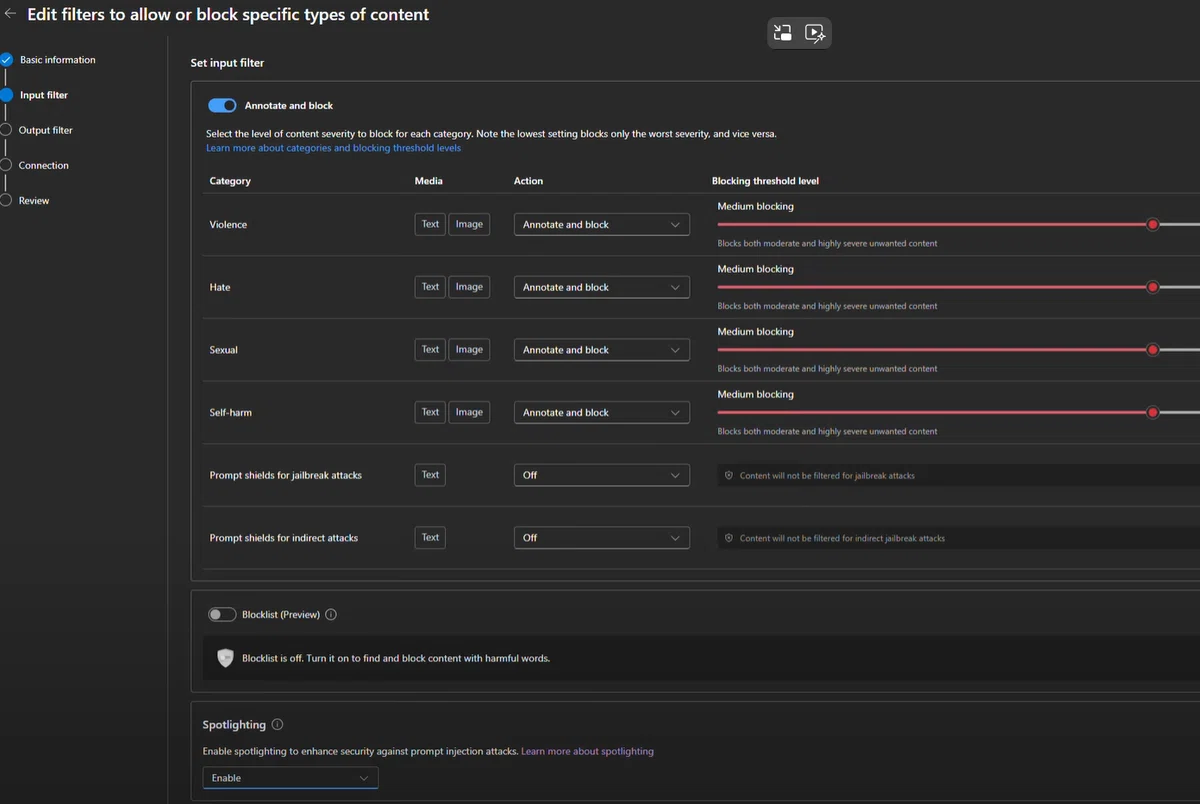Image resolution: width=1200 pixels, height=804 pixels.
Task: Click the Blocking threshold level column header
Action: tap(765, 181)
